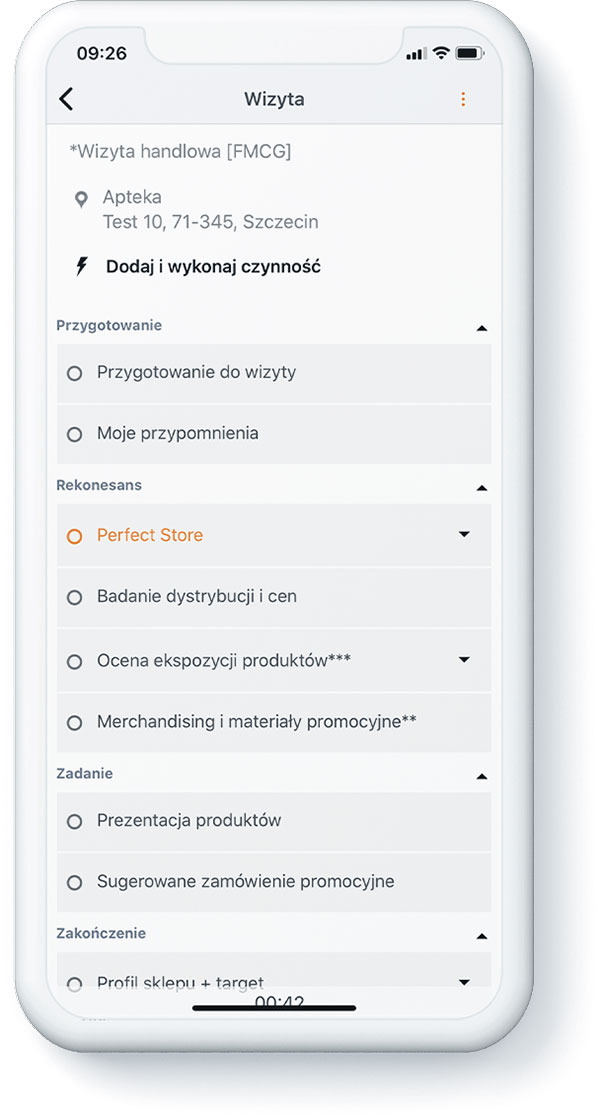
Task: Tap the location pin icon next to Apteka
Action: (x=82, y=199)
